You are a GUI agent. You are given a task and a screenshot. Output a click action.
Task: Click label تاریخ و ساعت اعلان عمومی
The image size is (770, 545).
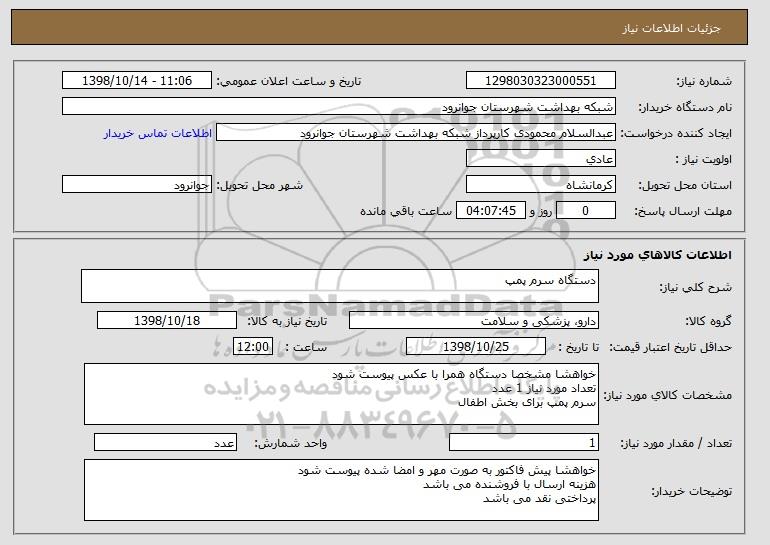click(x=289, y=81)
